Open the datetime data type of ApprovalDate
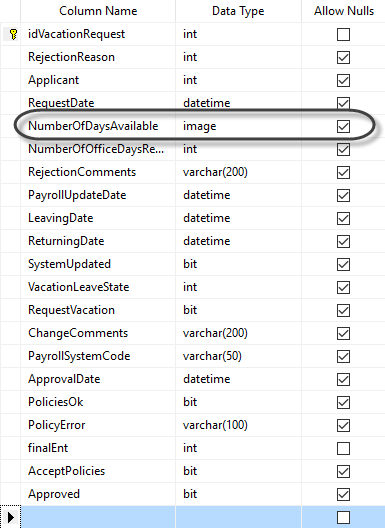Viewport: 385px width, 528px height. point(238,379)
